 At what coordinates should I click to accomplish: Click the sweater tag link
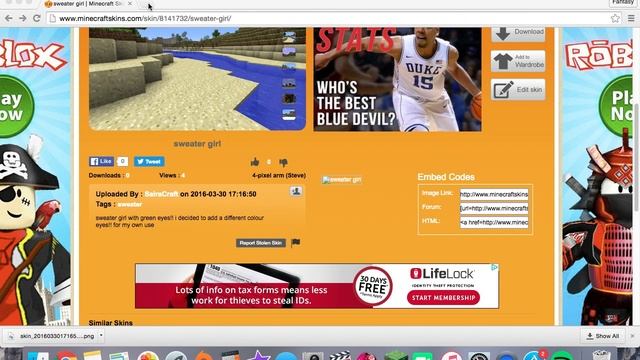click(x=130, y=204)
